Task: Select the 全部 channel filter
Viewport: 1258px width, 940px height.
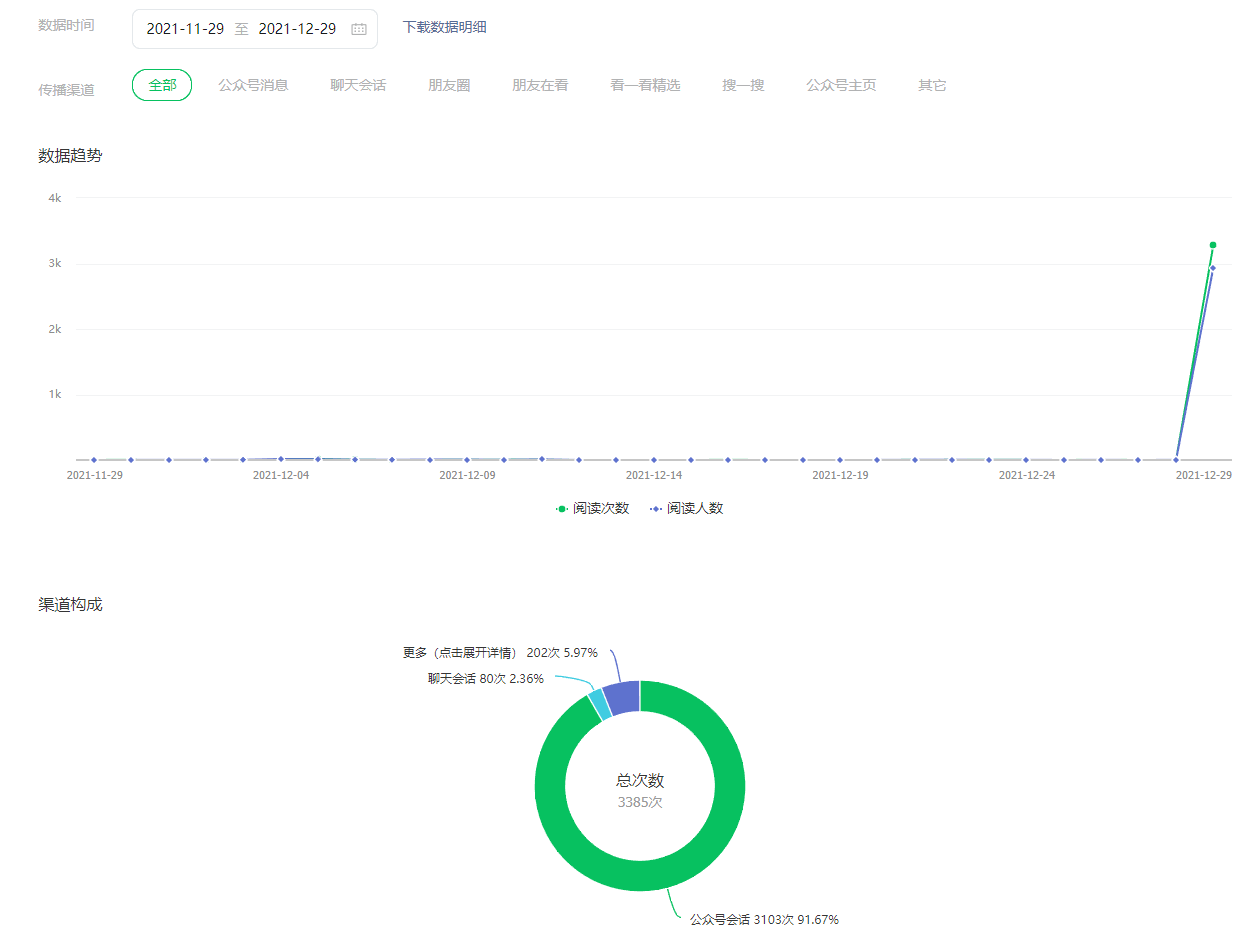Action: tap(162, 86)
